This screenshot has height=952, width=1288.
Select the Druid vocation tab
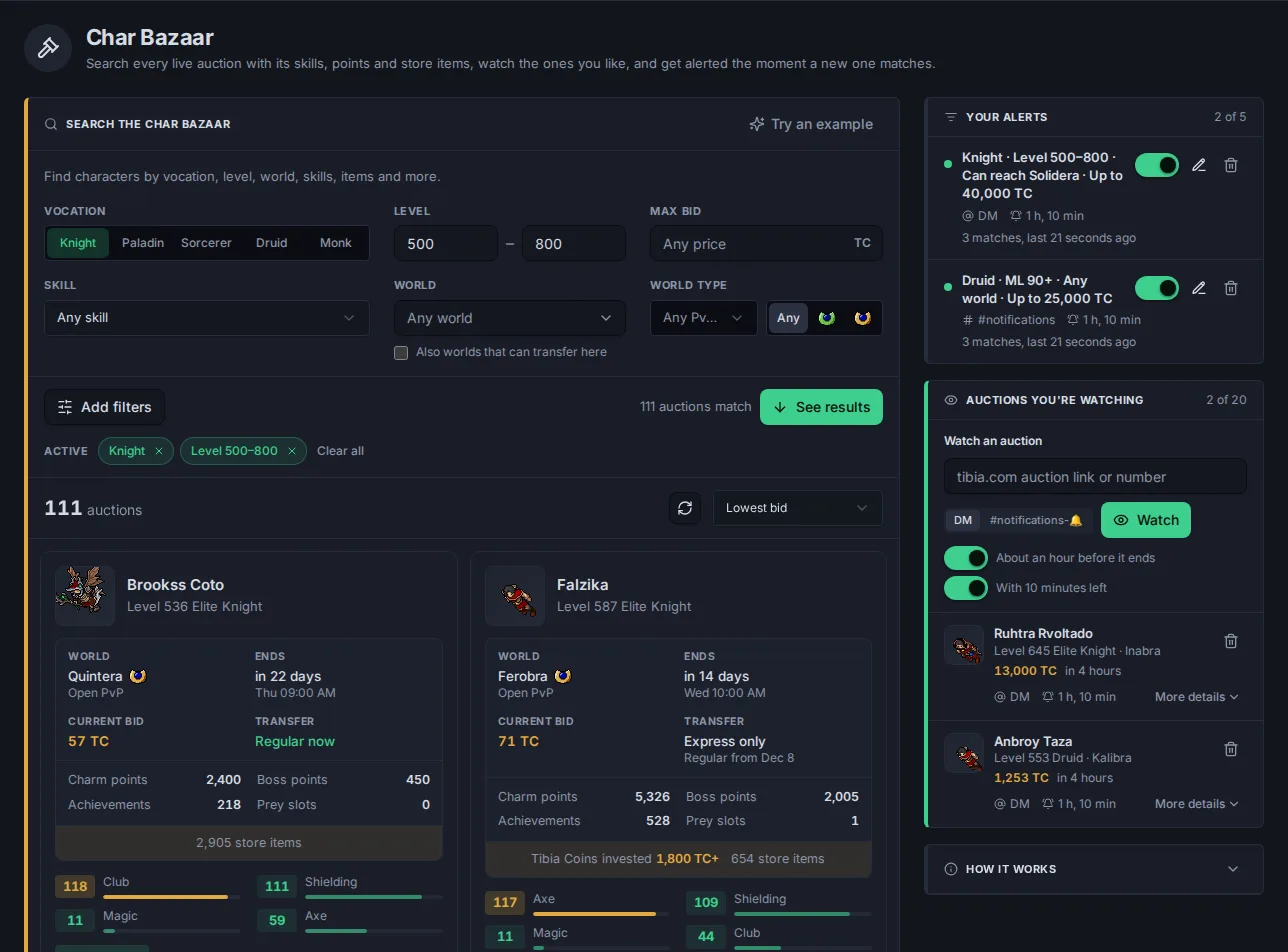(271, 243)
